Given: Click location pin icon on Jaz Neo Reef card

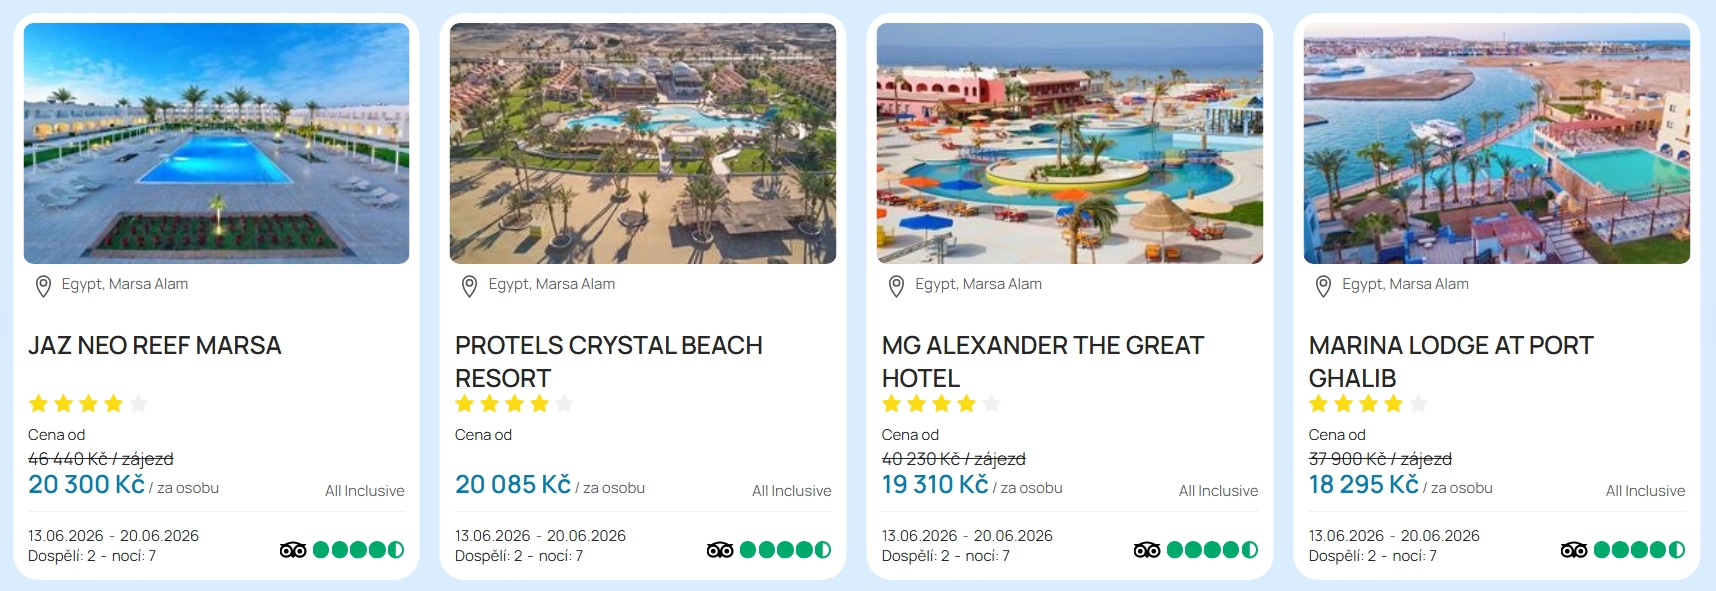Looking at the screenshot, I should [x=43, y=286].
